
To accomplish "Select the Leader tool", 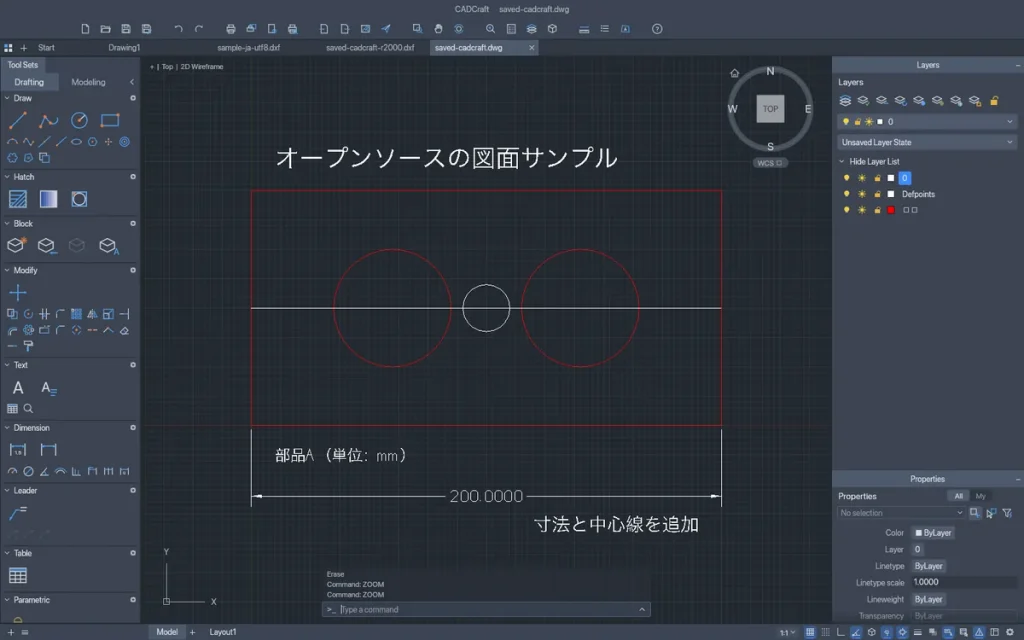I will click(x=18, y=513).
